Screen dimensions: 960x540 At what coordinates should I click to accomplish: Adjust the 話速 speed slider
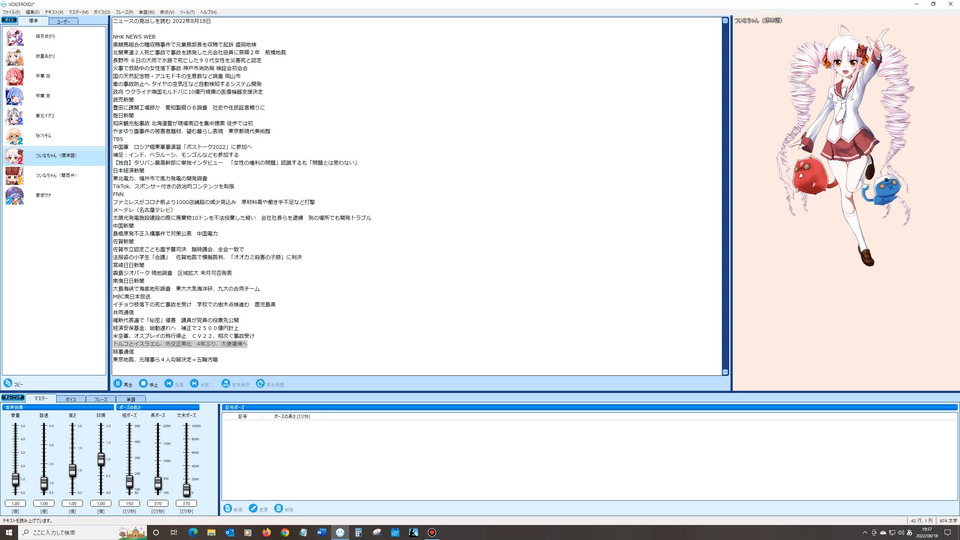coord(44,483)
